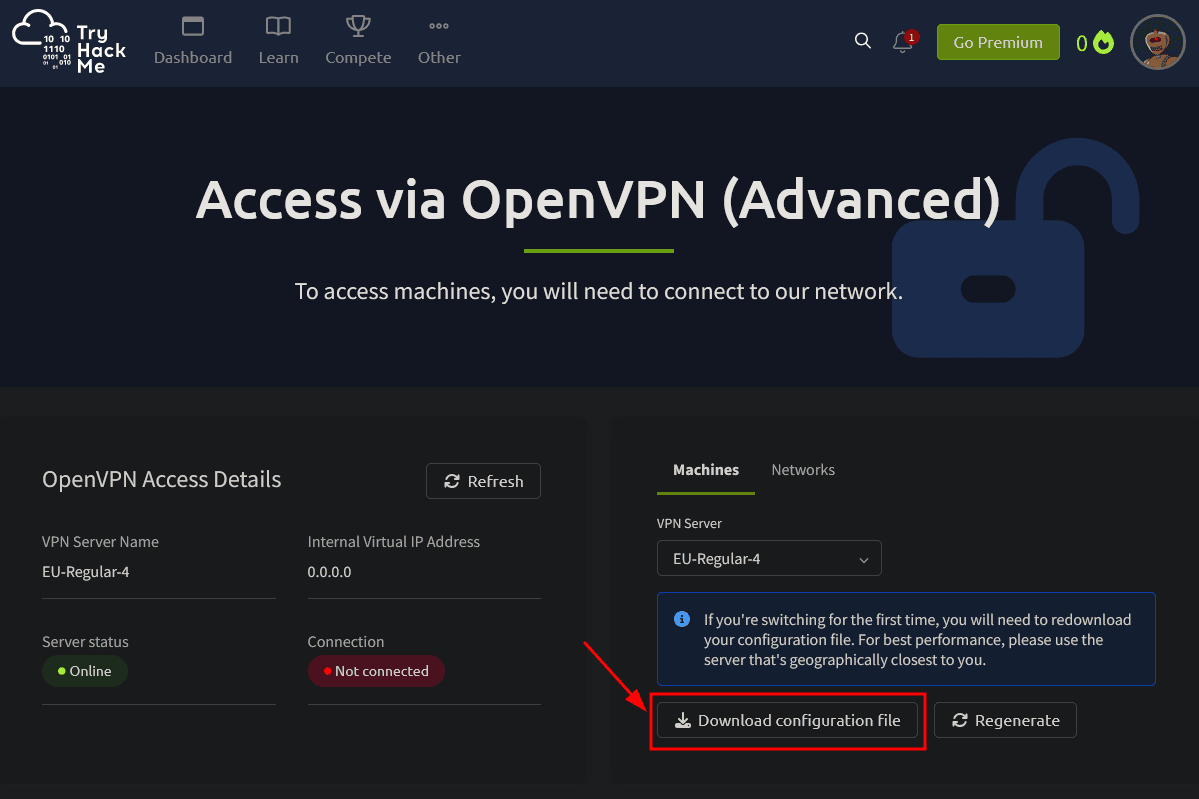Click the streak flame icon

click(x=1103, y=43)
